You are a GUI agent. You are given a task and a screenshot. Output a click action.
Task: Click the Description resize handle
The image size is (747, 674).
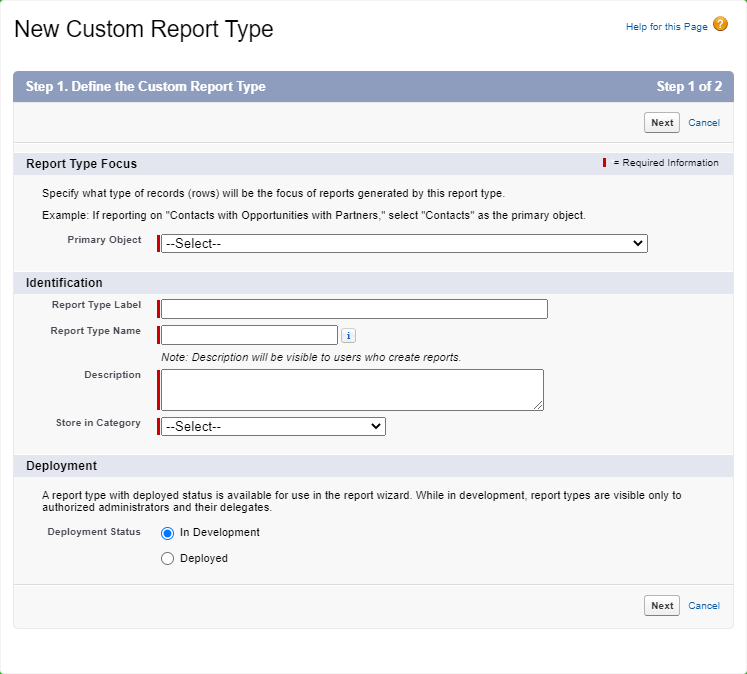pos(538,405)
